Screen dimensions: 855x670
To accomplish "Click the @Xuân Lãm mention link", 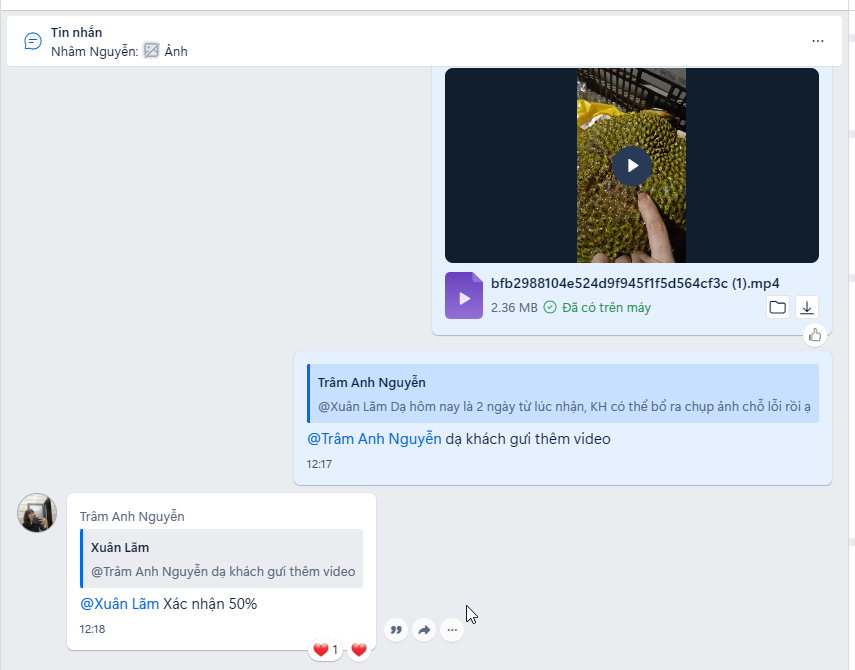I will point(119,604).
